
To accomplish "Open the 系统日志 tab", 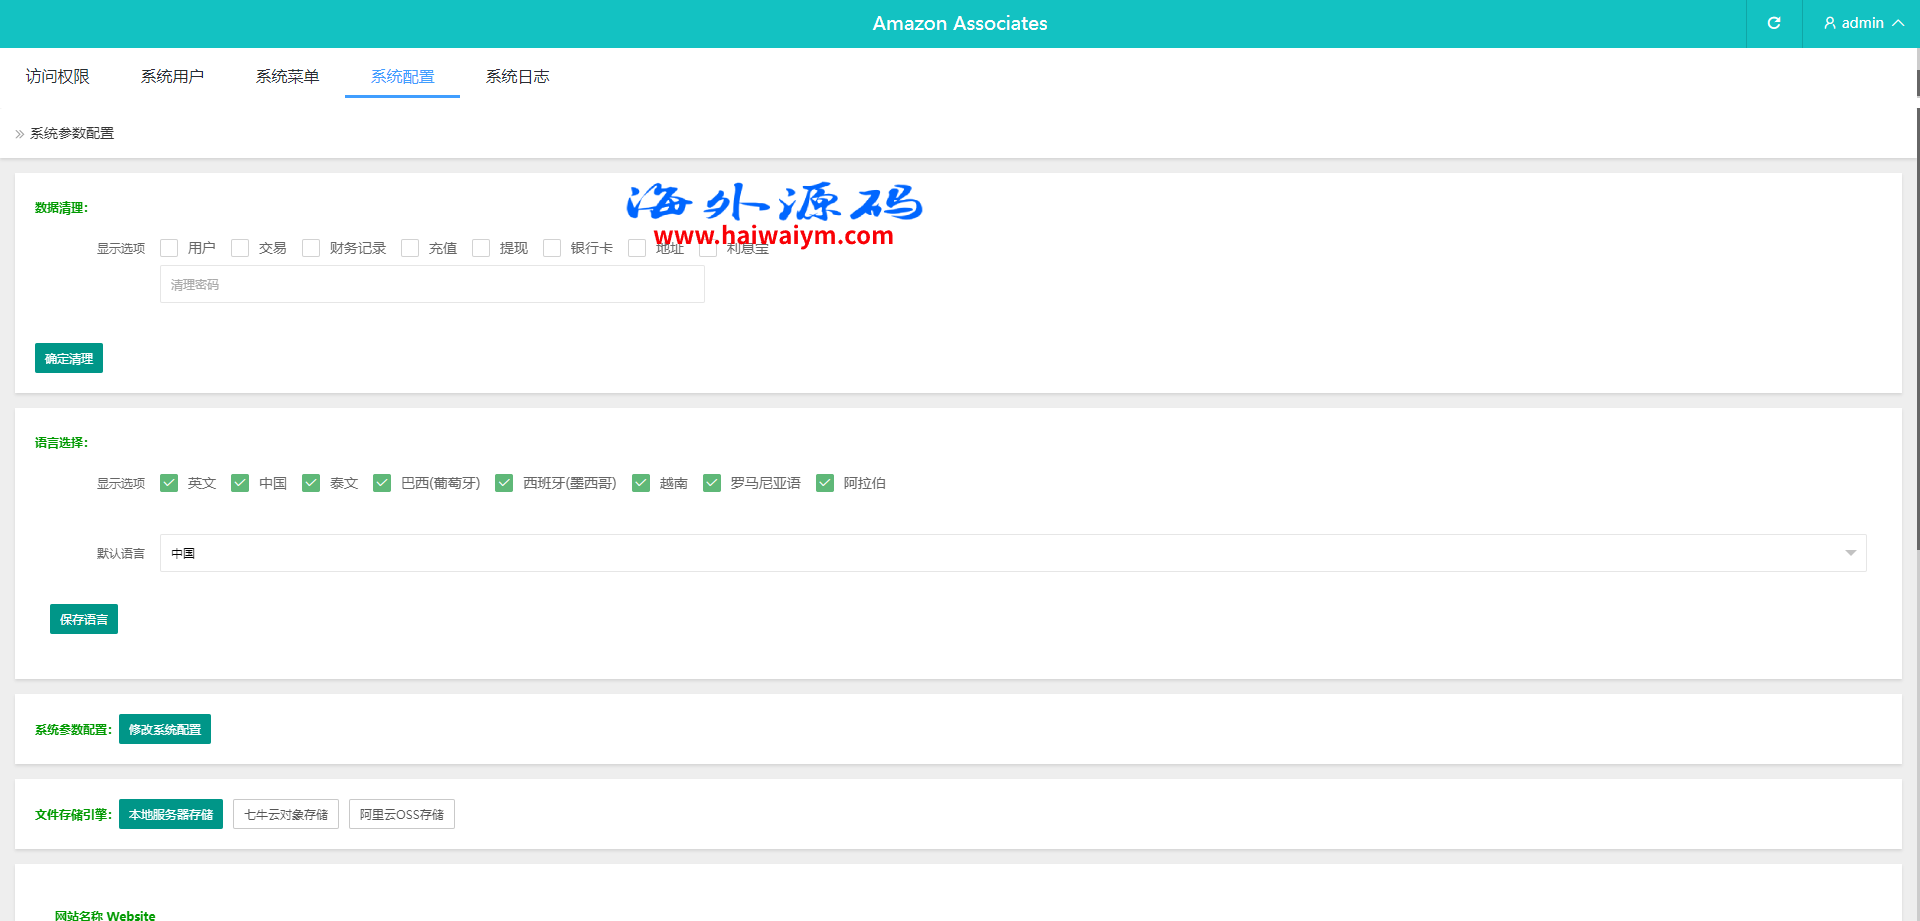I will tap(517, 77).
